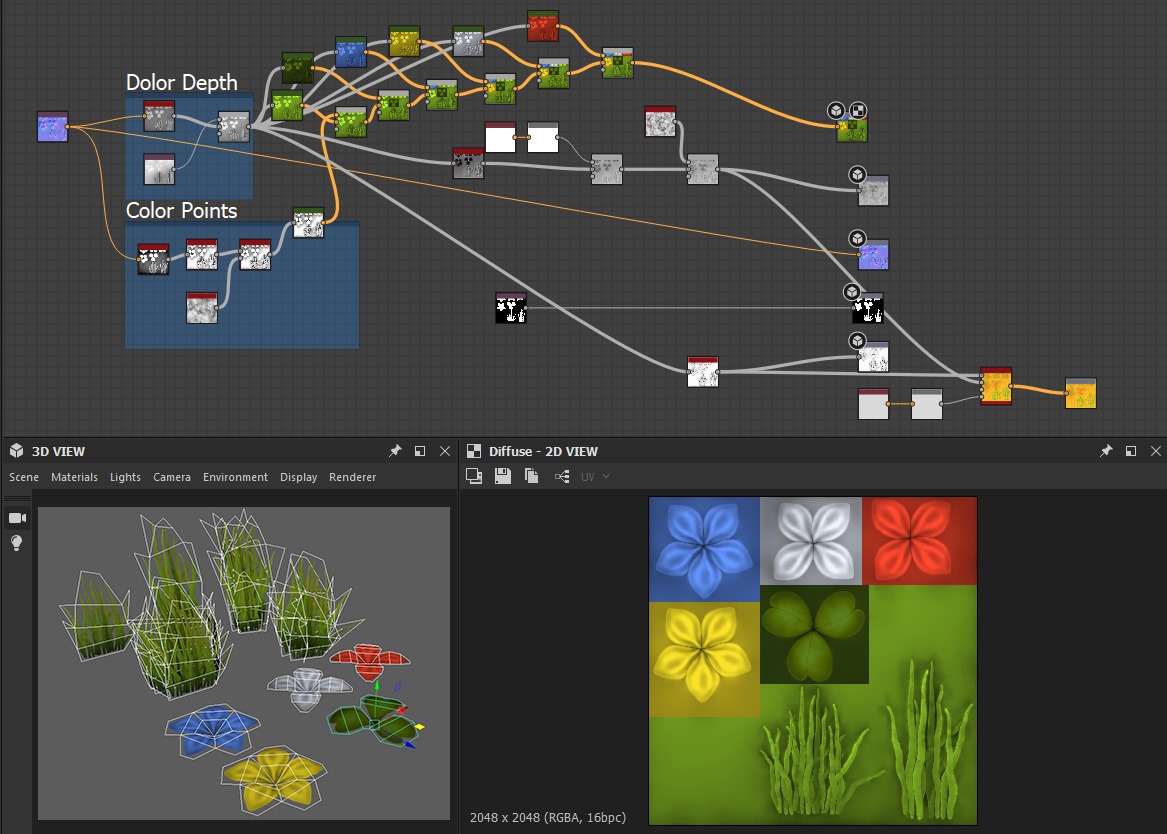The width and height of the screenshot is (1167, 834).
Task: Select the Dolor Depth frame title
Action: tap(181, 82)
